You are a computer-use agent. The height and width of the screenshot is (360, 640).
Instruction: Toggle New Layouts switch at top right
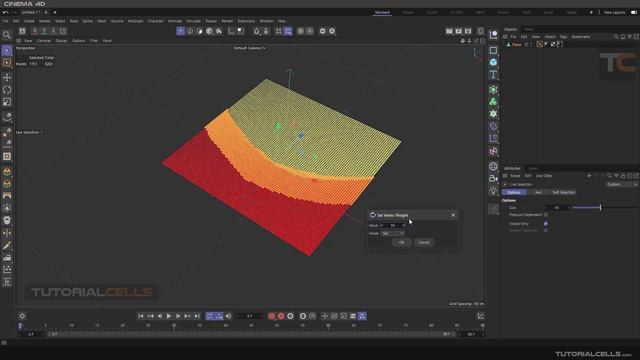point(634,12)
